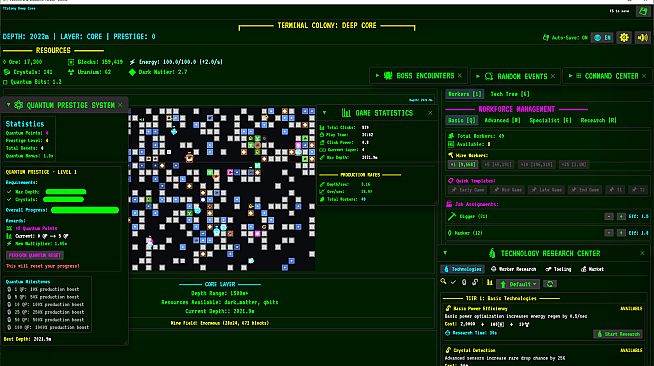Collapse the Quantum Prestige System panel

click(8, 105)
